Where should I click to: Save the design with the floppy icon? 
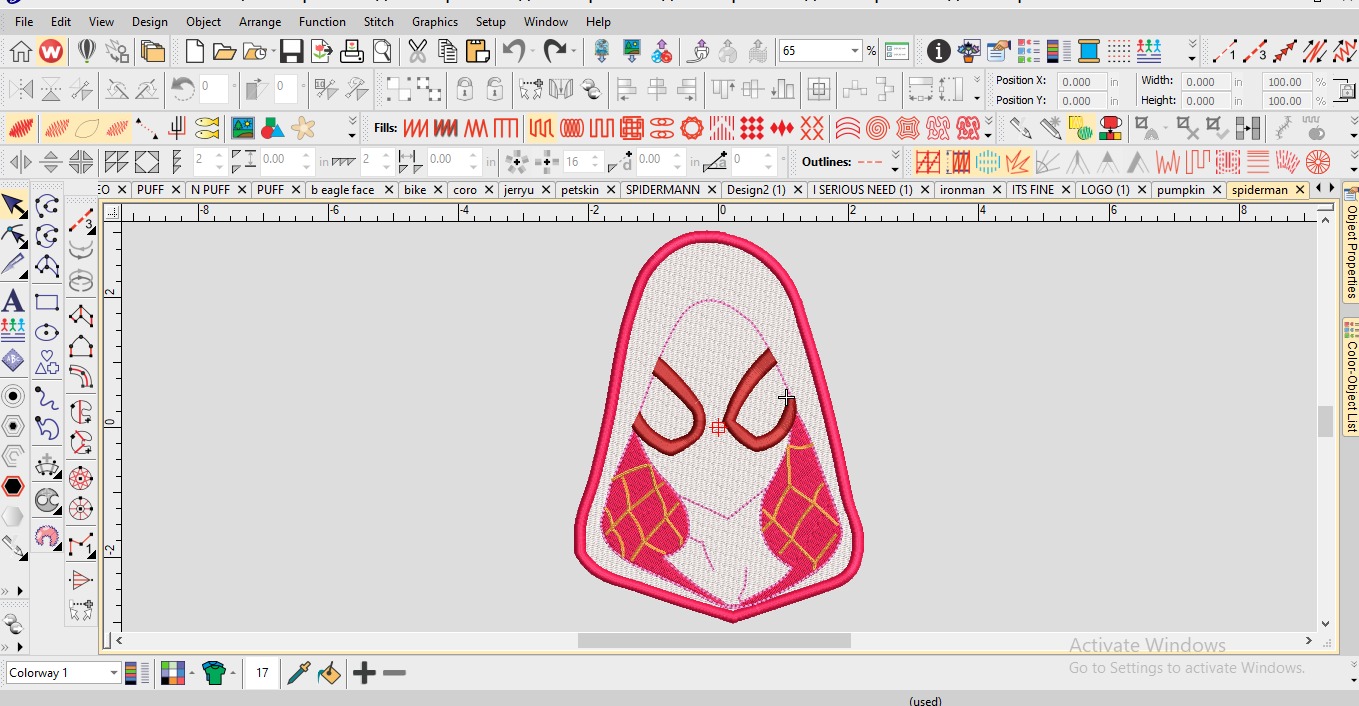[x=291, y=51]
